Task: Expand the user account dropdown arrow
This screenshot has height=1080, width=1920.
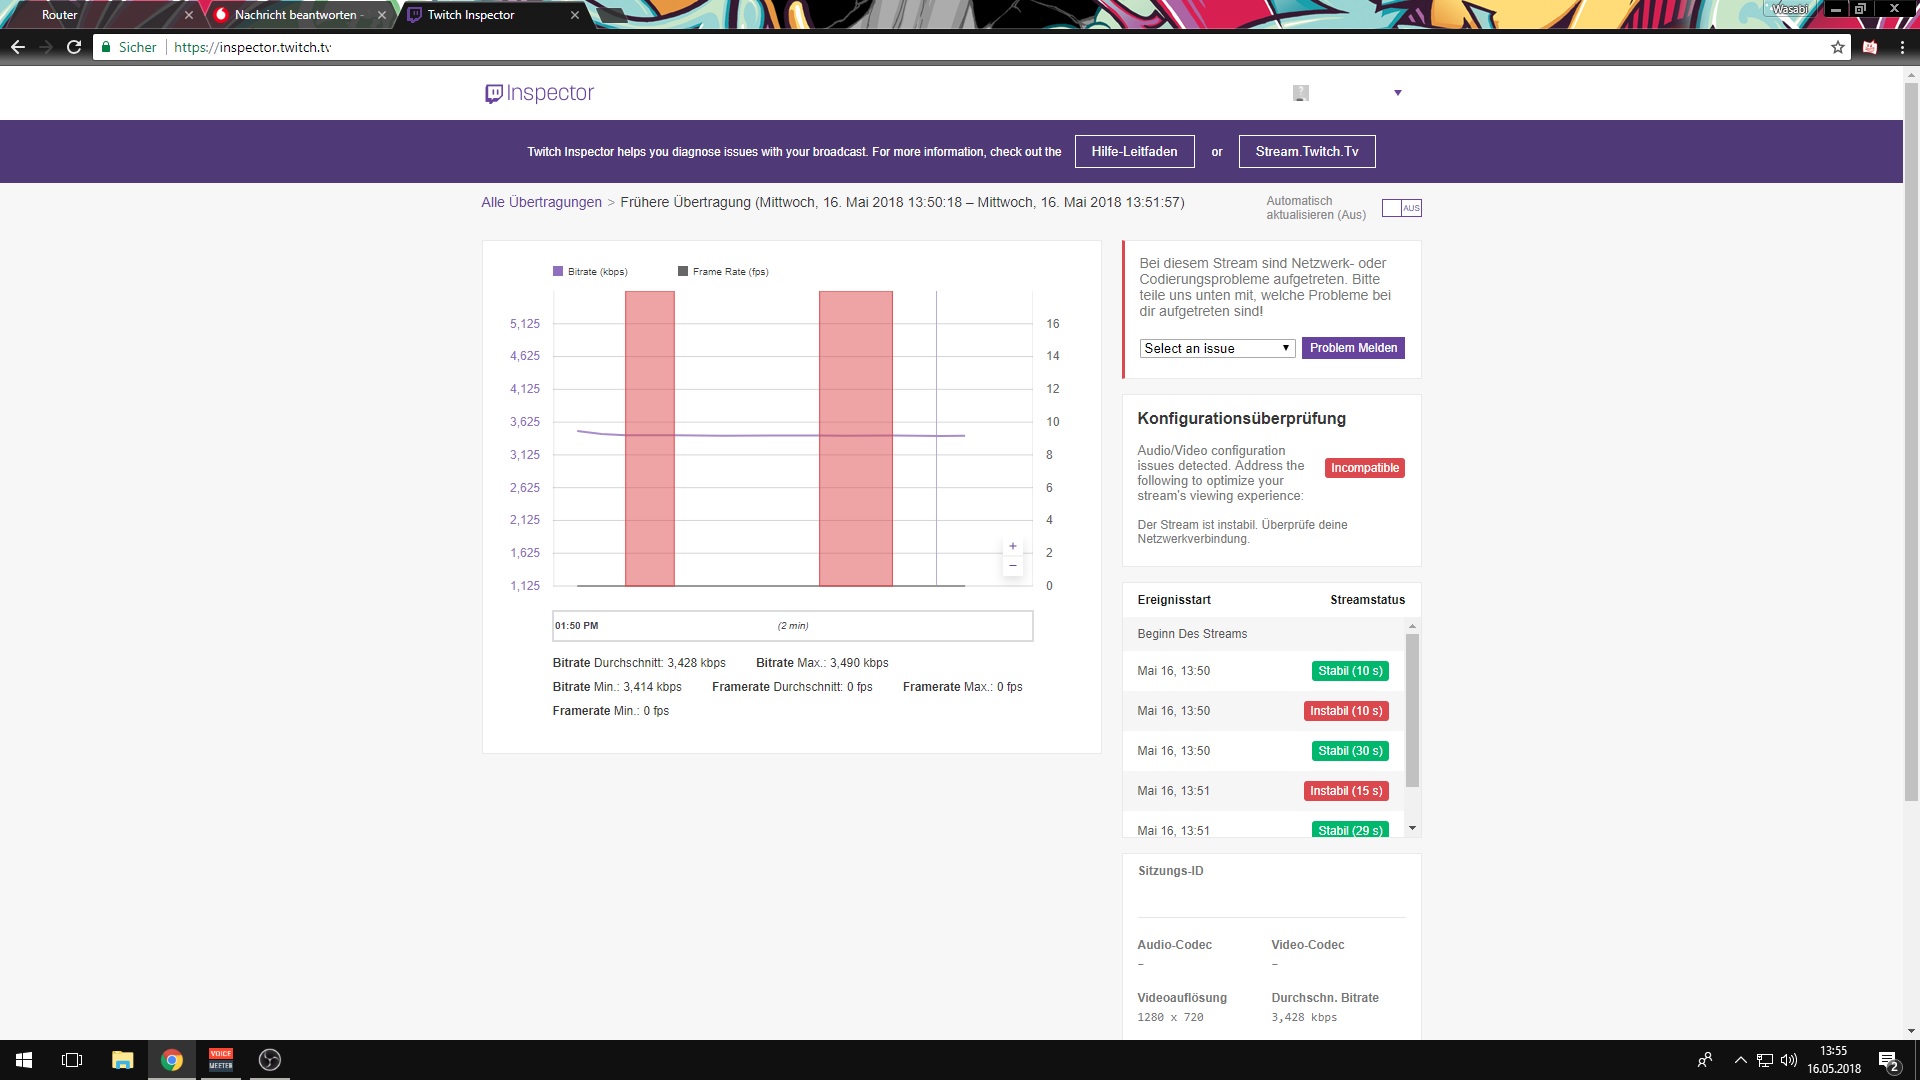Action: click(x=1398, y=93)
